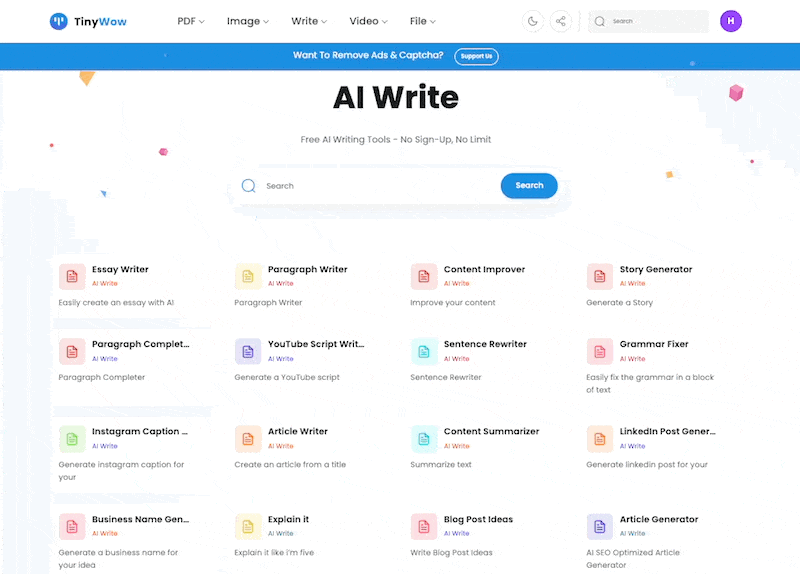Open the Explain it tool title
The image size is (800, 574).
coord(288,519)
